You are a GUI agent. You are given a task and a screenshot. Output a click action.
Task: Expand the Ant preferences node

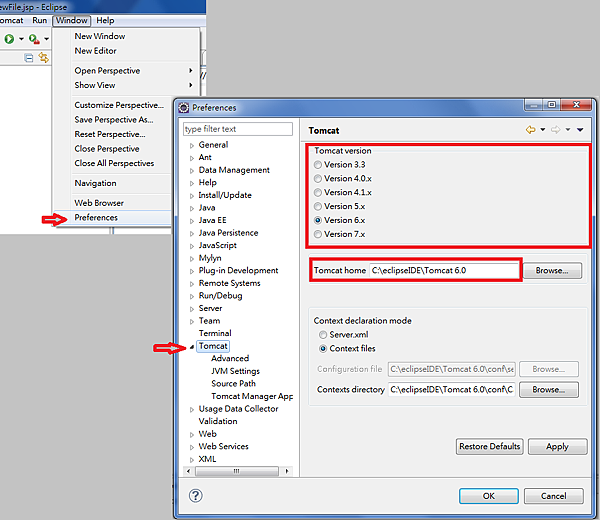click(x=192, y=158)
